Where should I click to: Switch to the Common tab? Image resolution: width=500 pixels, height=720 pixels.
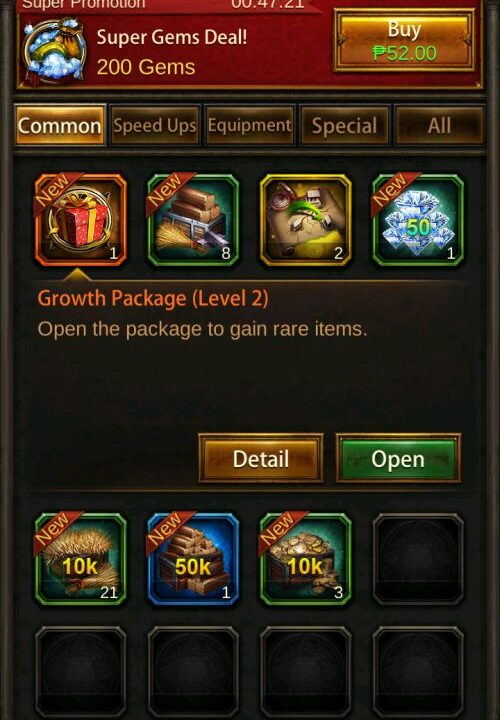[60, 126]
